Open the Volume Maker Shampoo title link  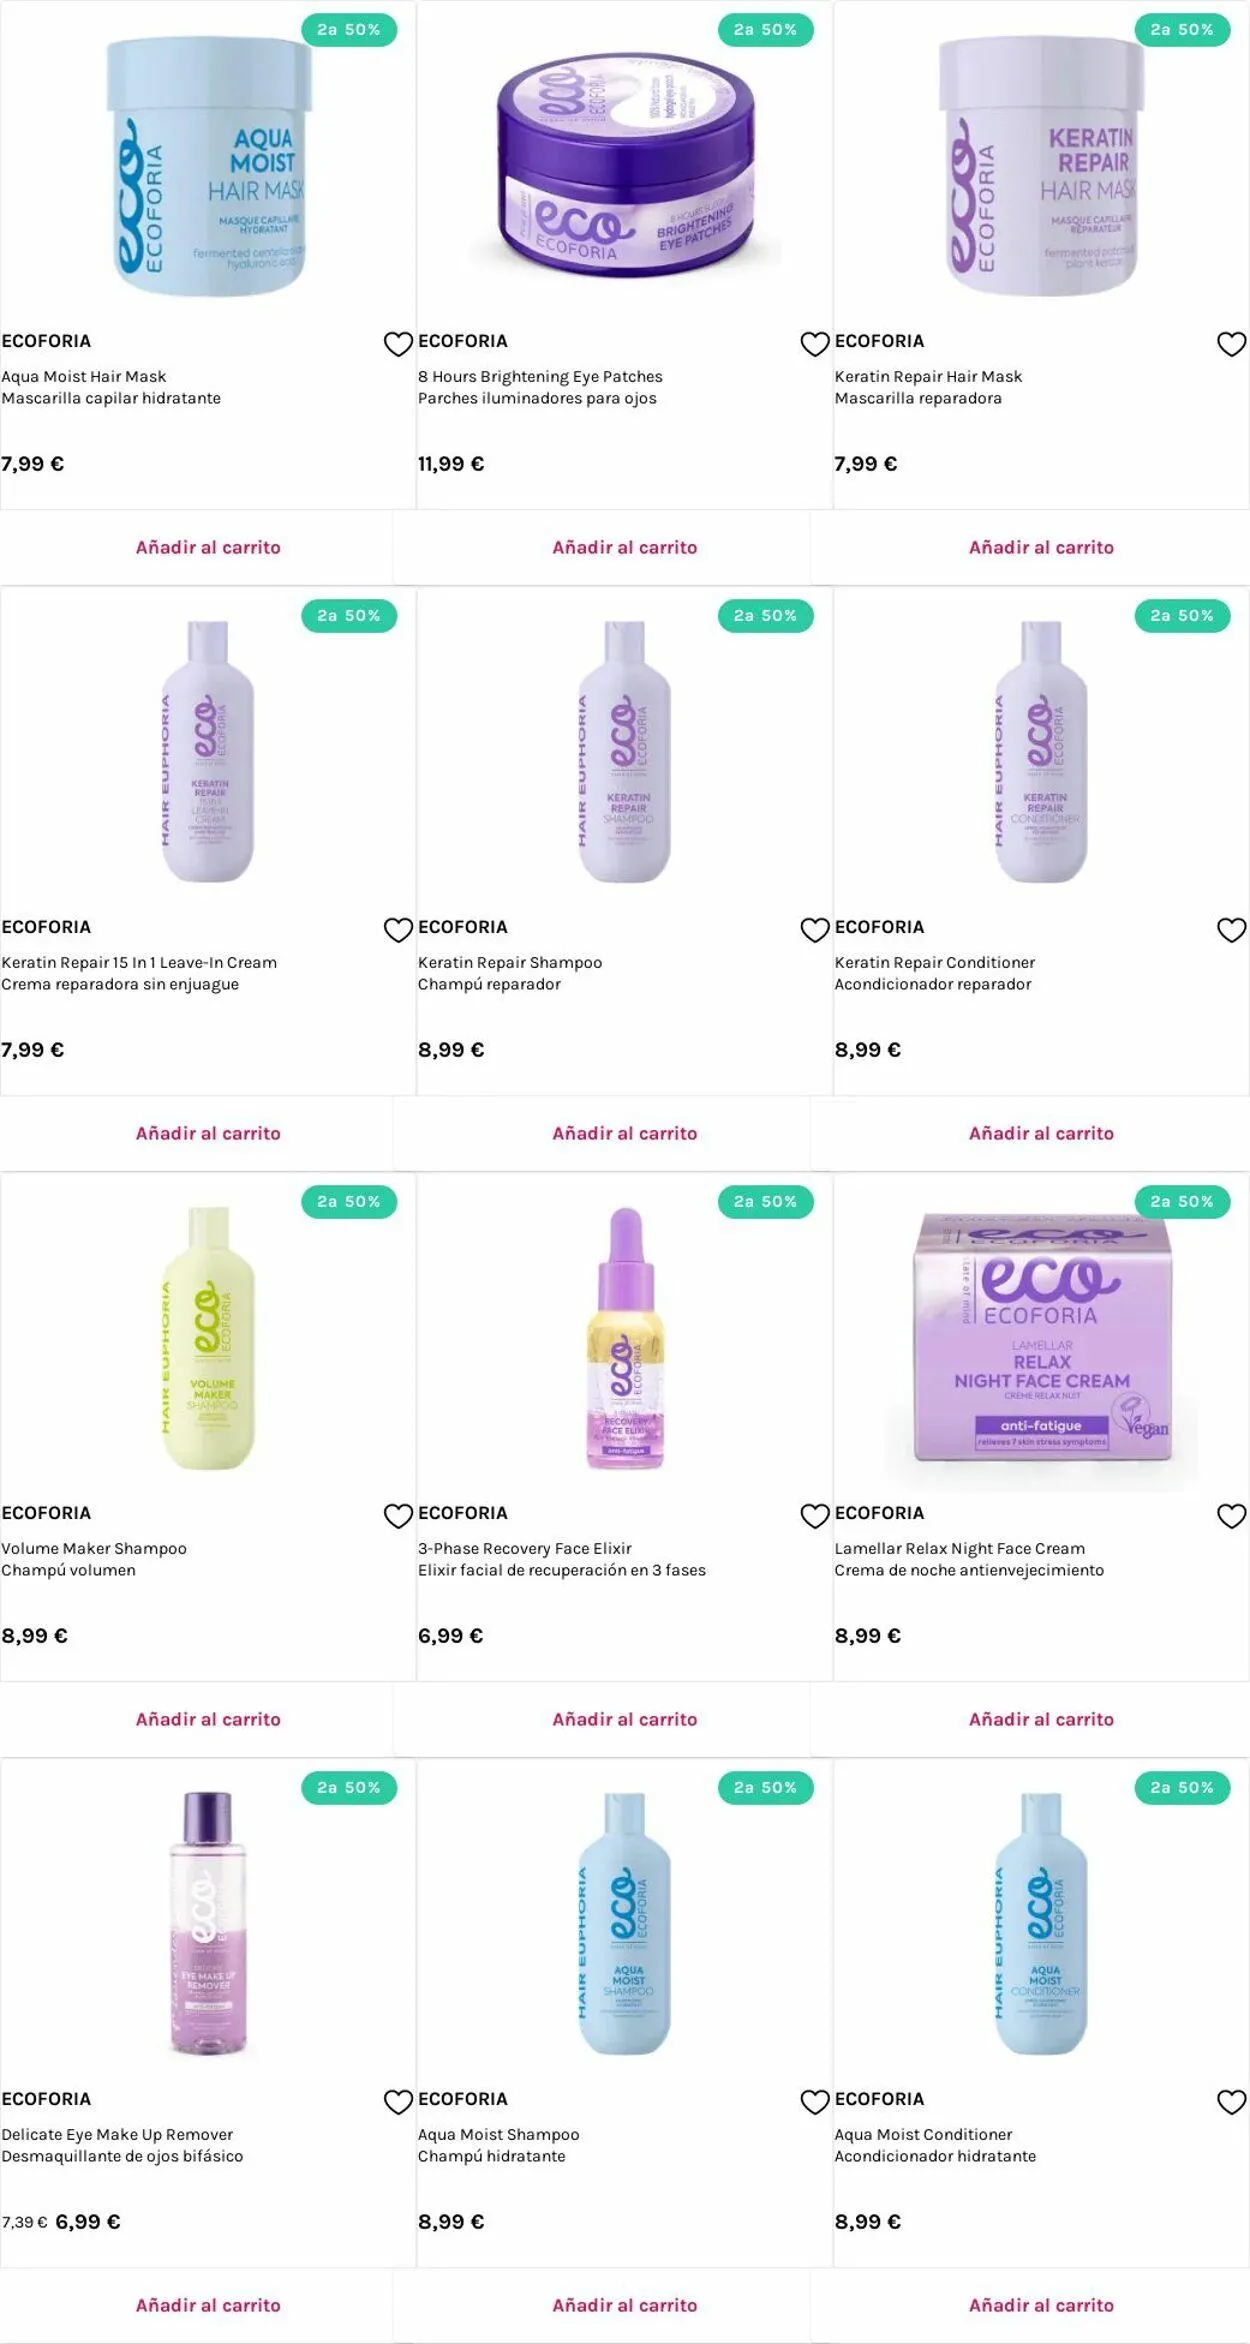(94, 1548)
